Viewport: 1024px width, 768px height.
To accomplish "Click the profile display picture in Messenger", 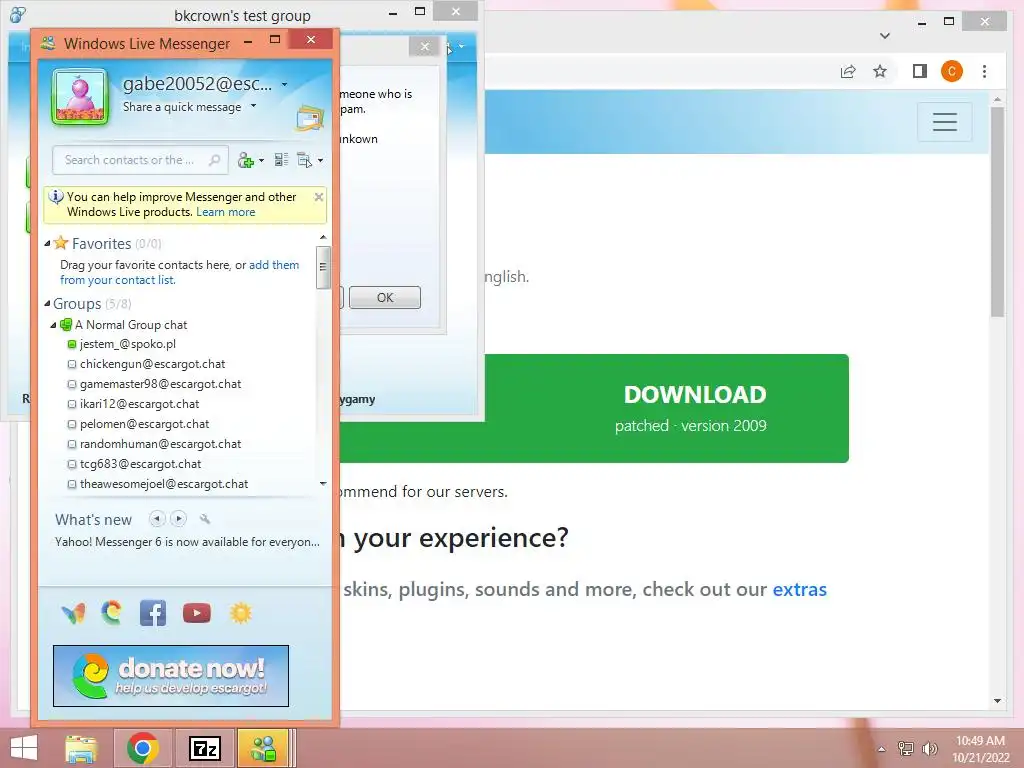I will coord(80,97).
